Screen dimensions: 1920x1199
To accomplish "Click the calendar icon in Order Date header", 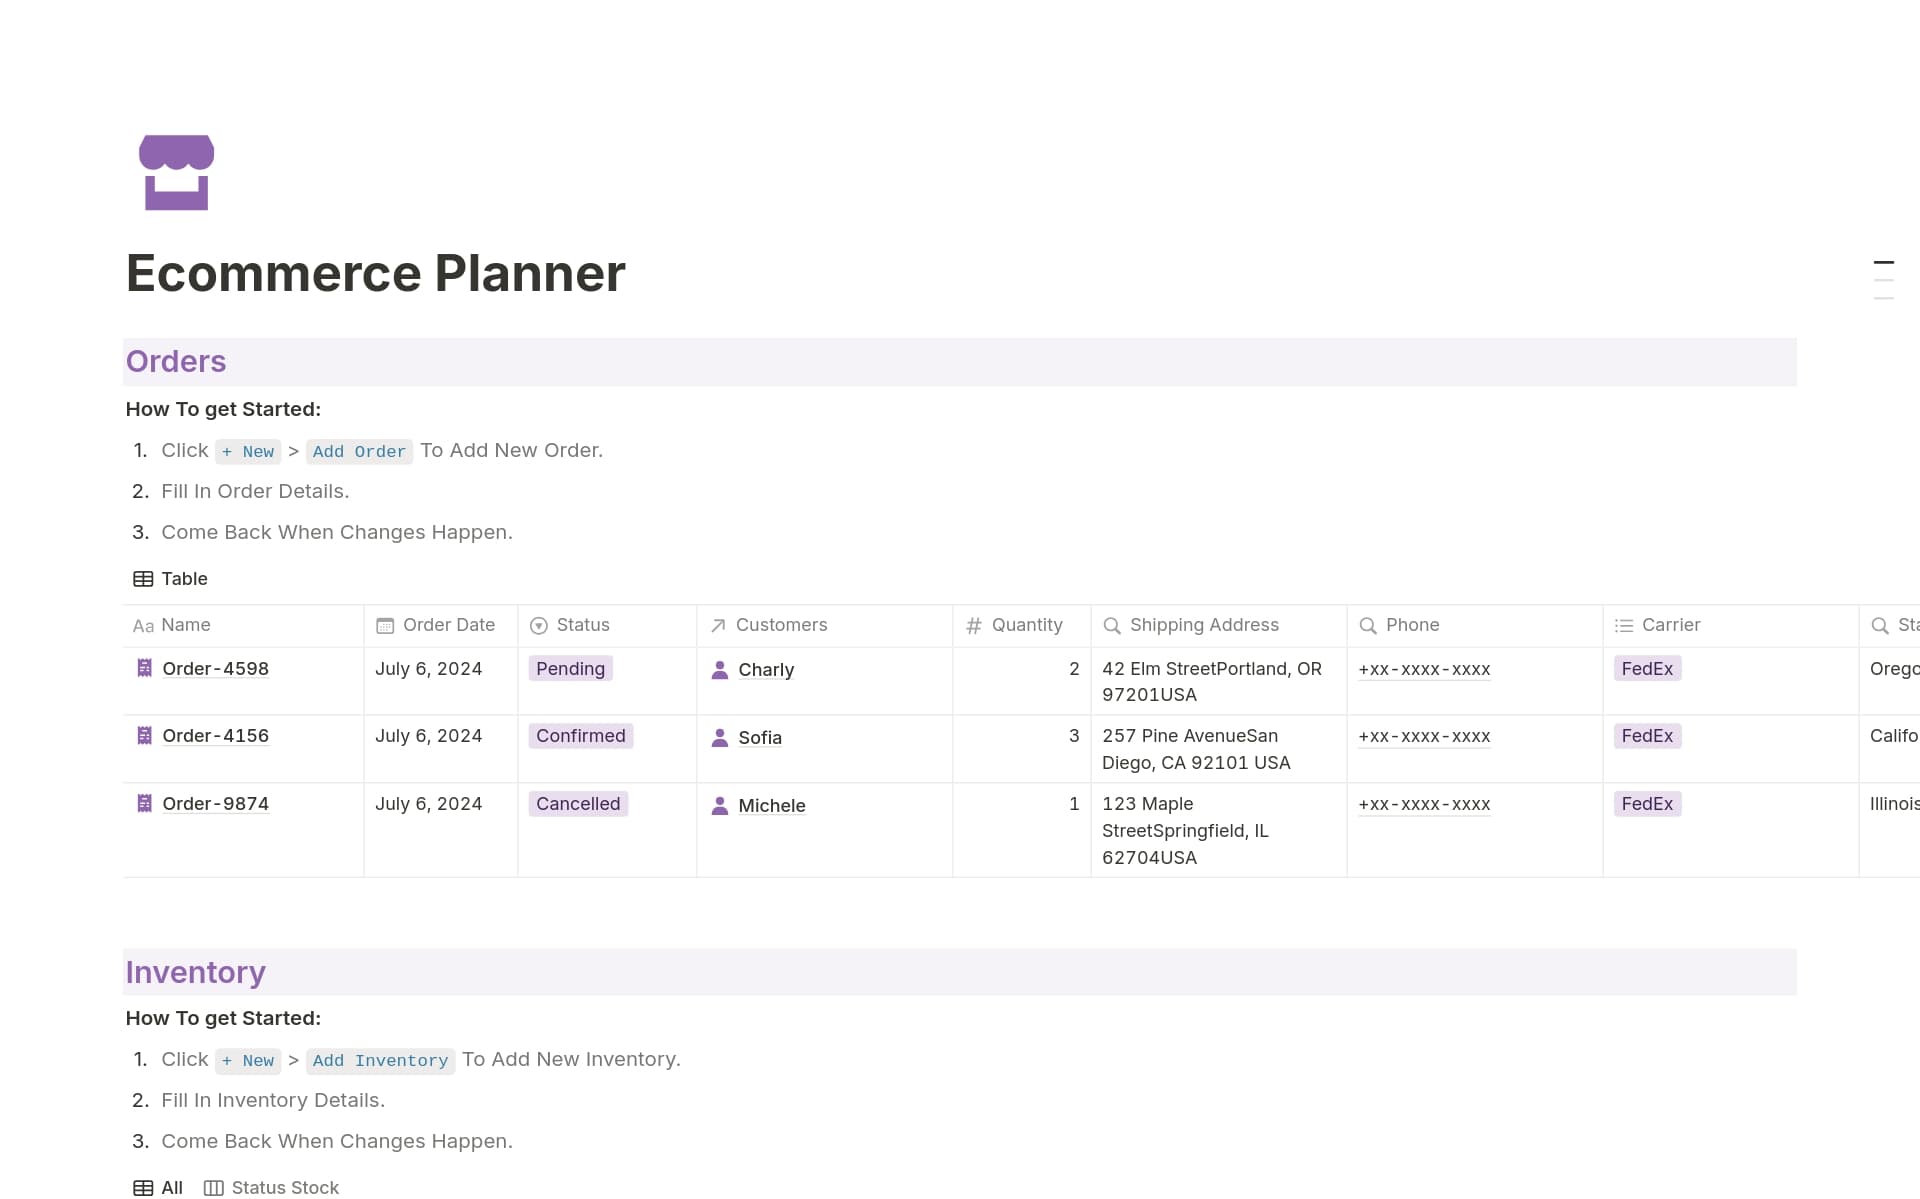I will click(x=387, y=624).
